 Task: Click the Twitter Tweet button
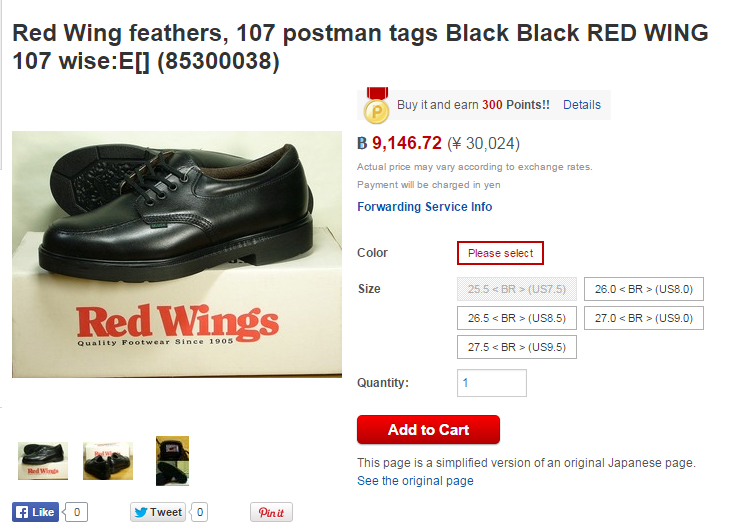[158, 513]
